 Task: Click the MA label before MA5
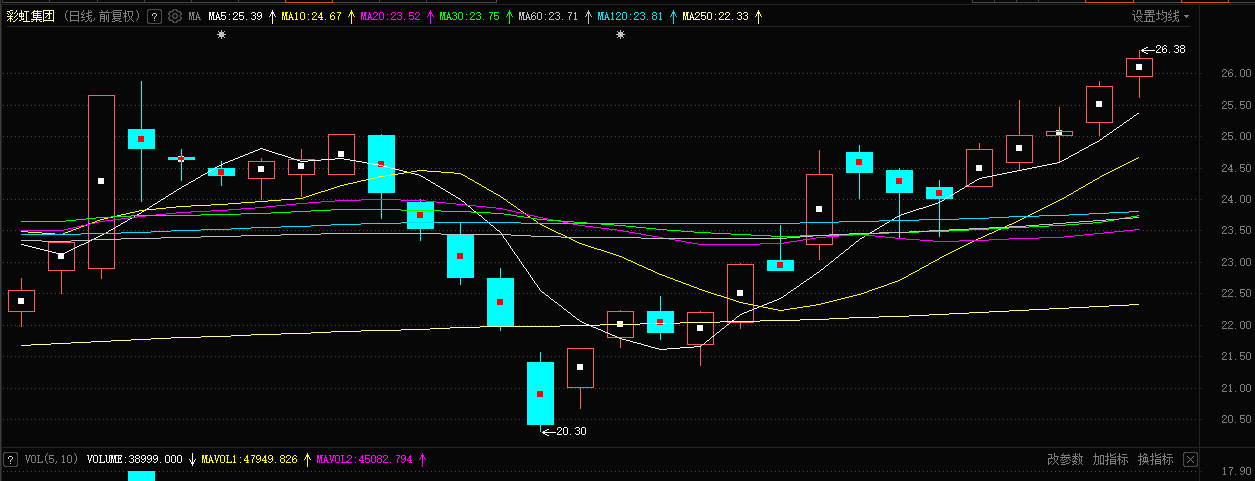[x=194, y=17]
